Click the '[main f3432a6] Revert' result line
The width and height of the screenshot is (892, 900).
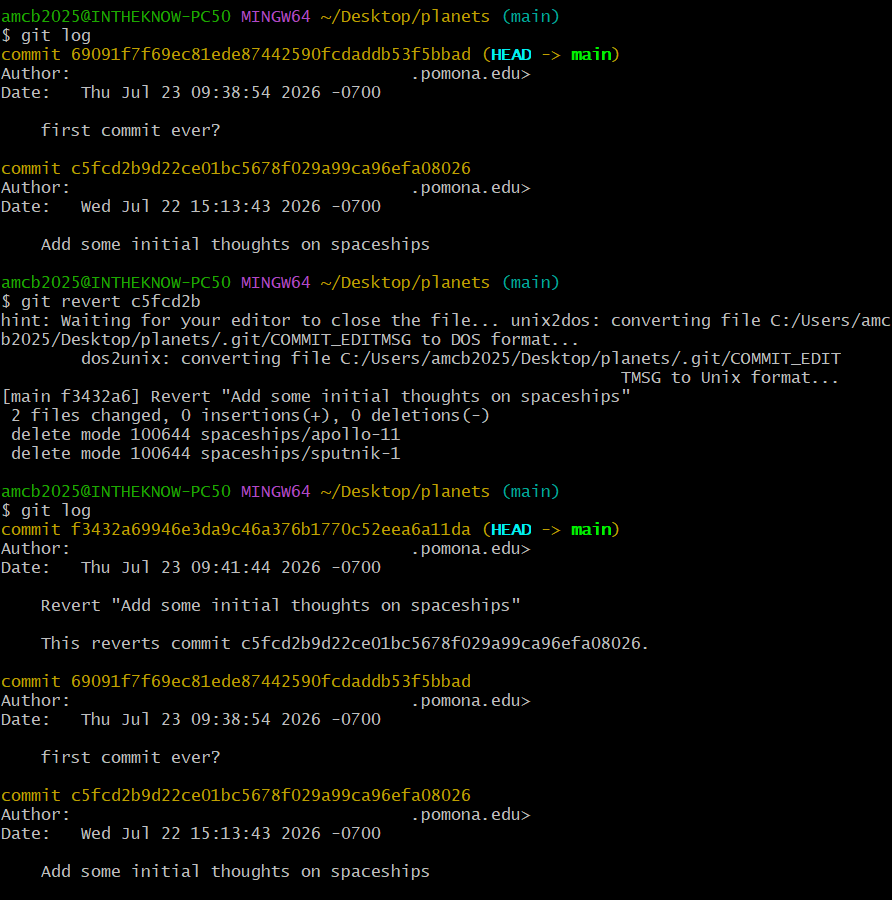[316, 397]
